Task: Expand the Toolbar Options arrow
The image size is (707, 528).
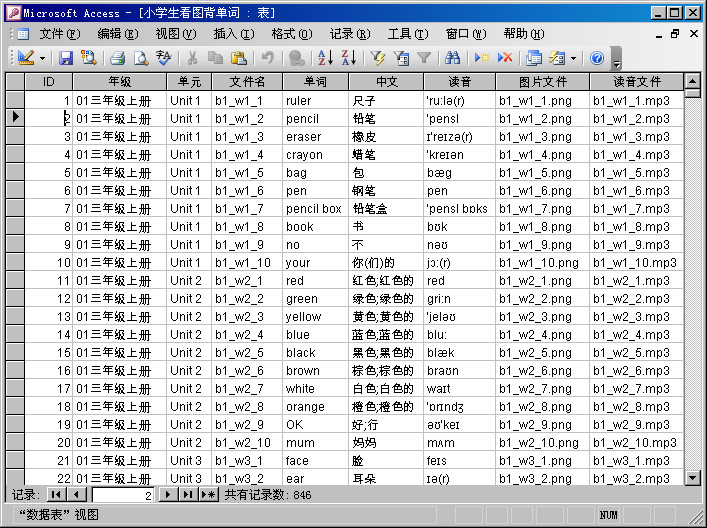Action: click(616, 59)
